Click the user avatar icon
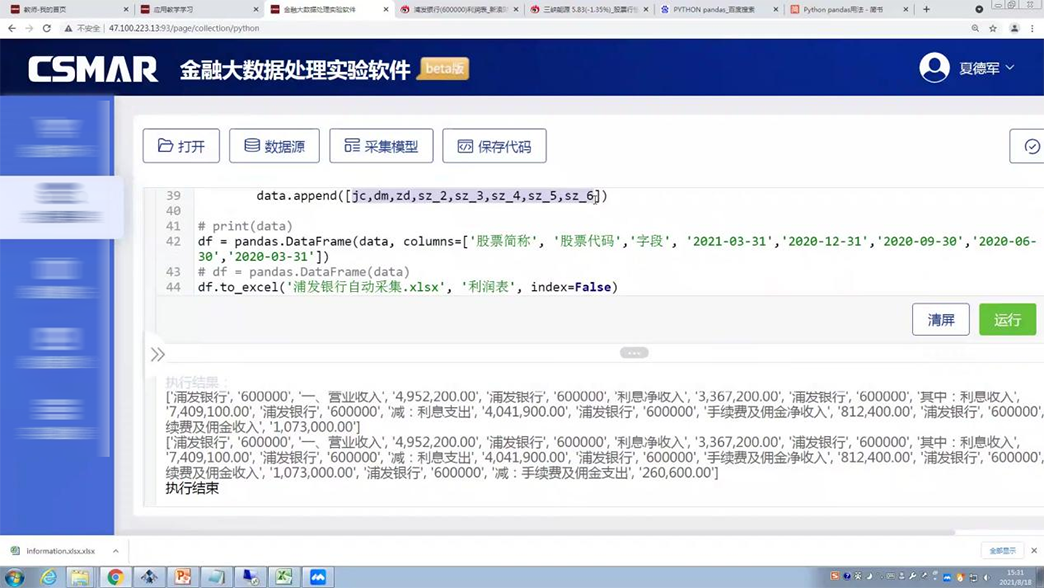1044x588 pixels. pos(934,68)
